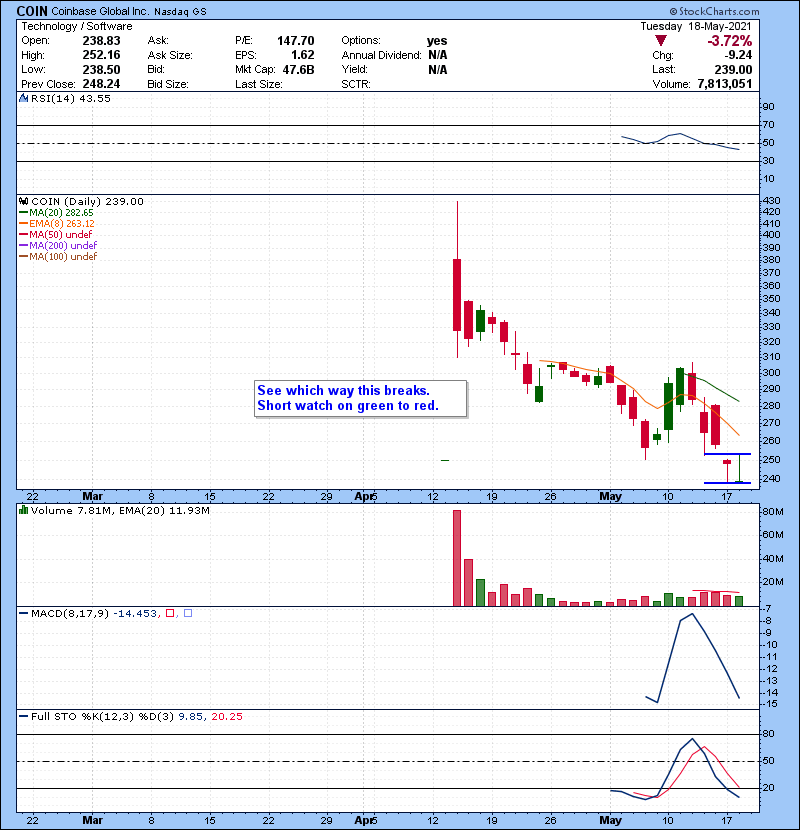Image resolution: width=800 pixels, height=830 pixels.
Task: Click the Nasdaq GS exchange label
Action: pos(181,12)
